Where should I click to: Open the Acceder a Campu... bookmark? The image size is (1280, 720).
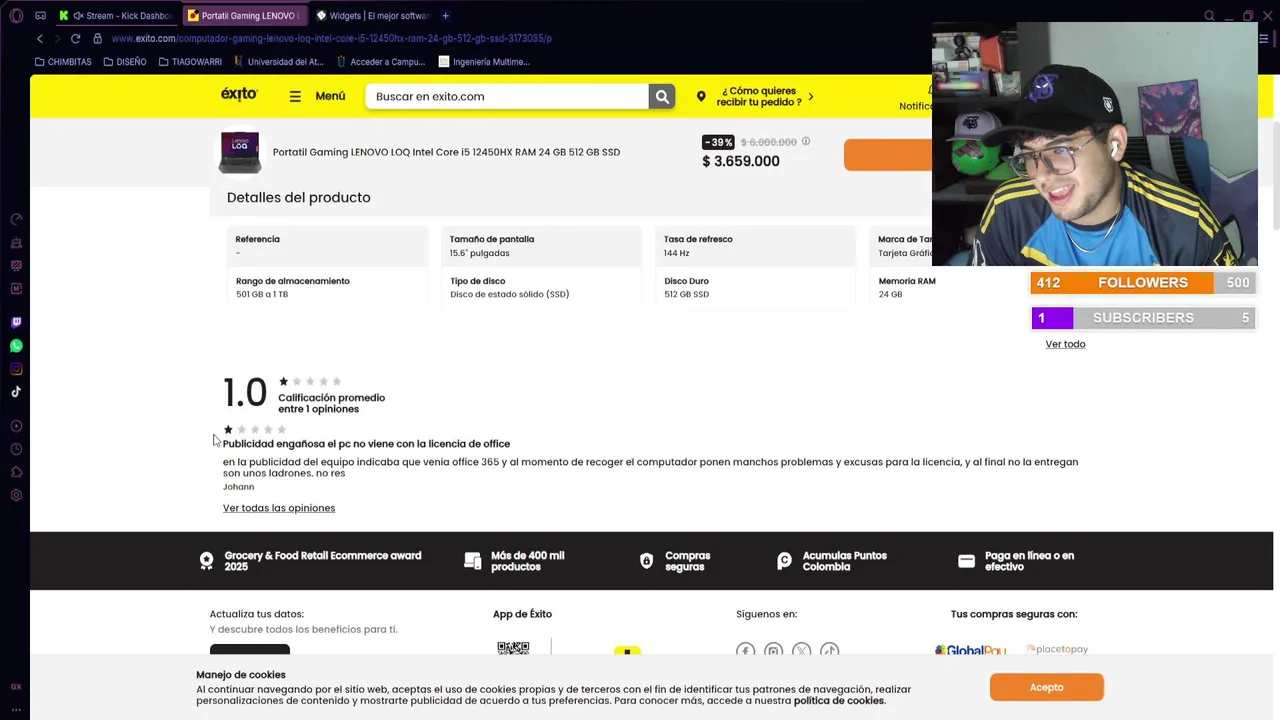[x=381, y=62]
